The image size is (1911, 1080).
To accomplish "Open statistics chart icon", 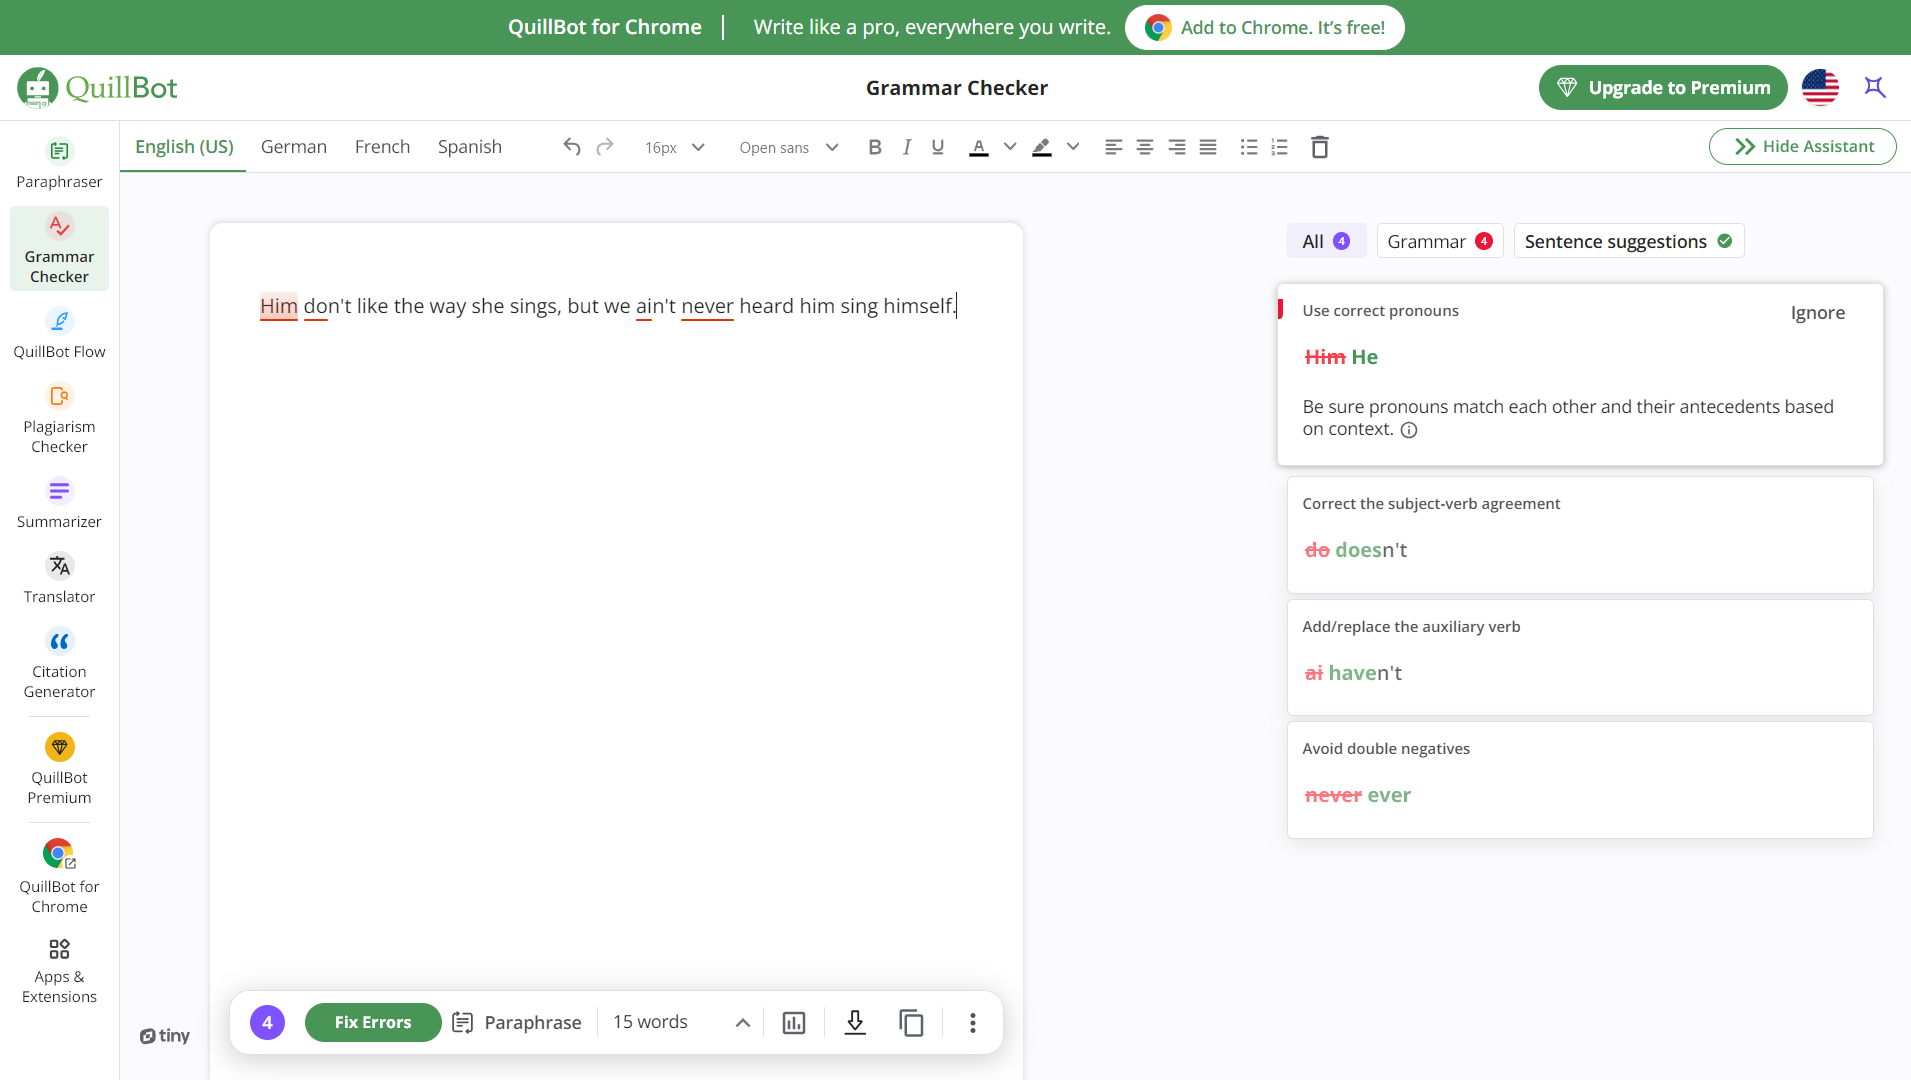I will 794,1022.
